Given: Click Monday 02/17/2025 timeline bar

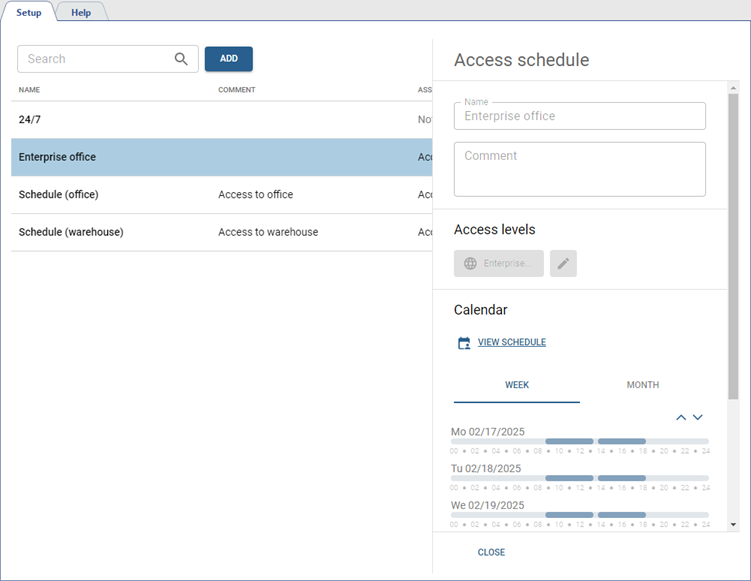Looking at the screenshot, I should click(x=580, y=441).
